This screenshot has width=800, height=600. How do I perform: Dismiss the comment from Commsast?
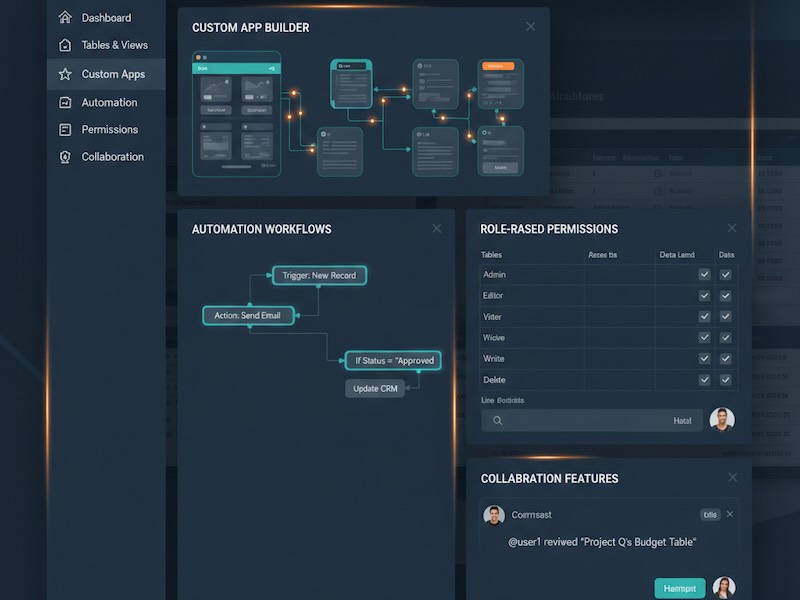click(730, 514)
